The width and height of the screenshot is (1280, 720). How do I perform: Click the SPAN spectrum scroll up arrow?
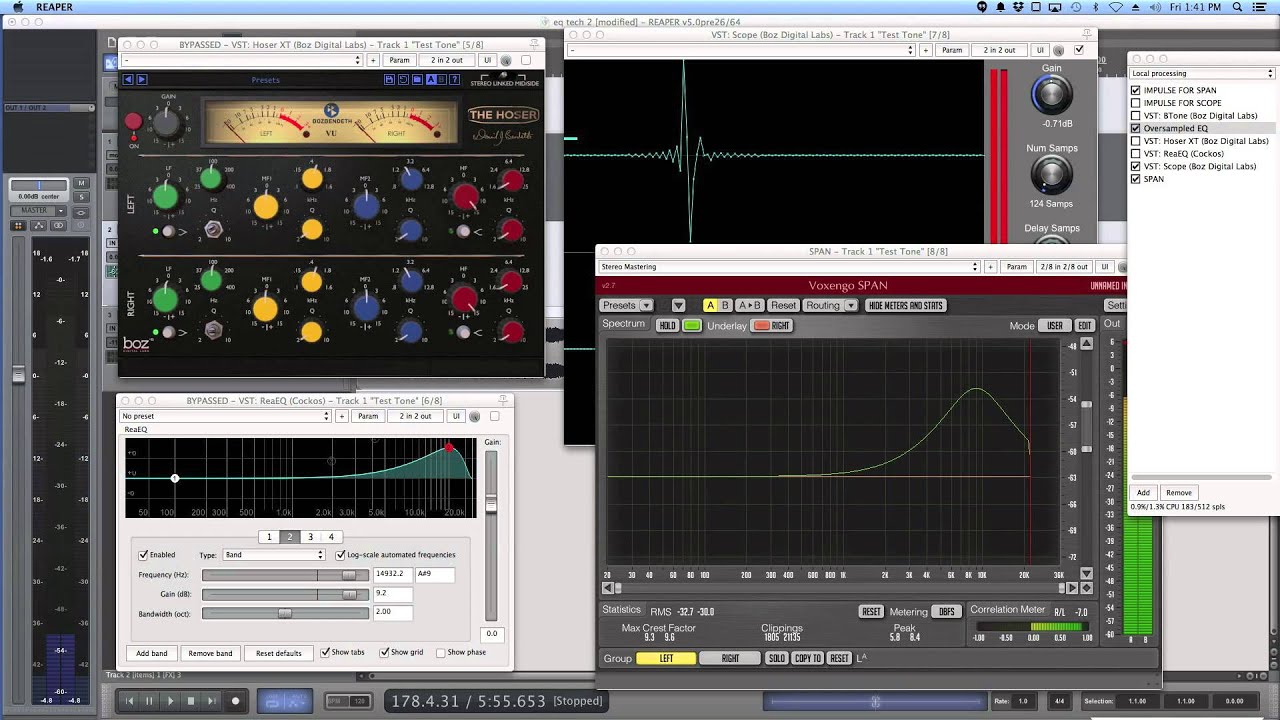point(1087,344)
